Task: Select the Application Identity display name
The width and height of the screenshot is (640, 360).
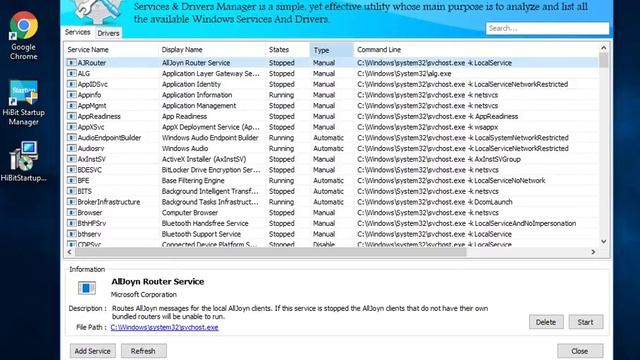Action: (191, 84)
